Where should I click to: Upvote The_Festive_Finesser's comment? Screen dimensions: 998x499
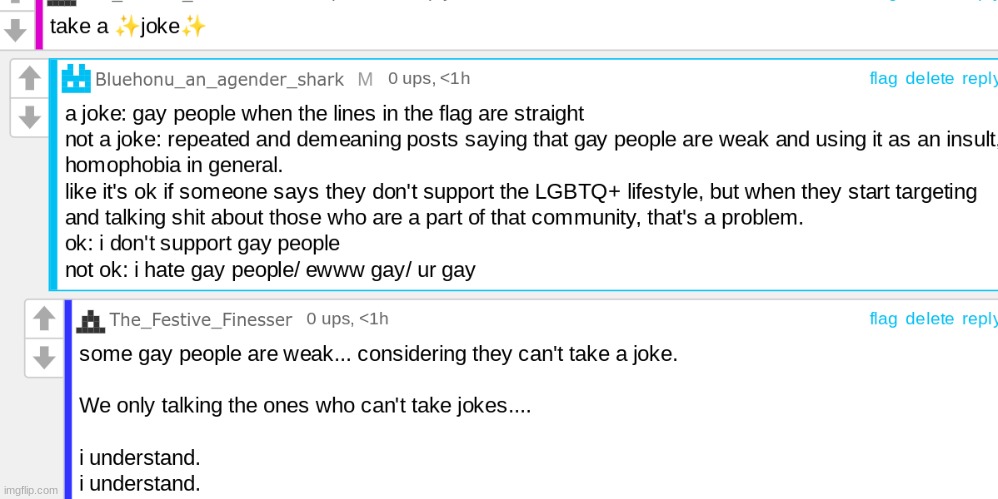pyautogui.click(x=44, y=319)
